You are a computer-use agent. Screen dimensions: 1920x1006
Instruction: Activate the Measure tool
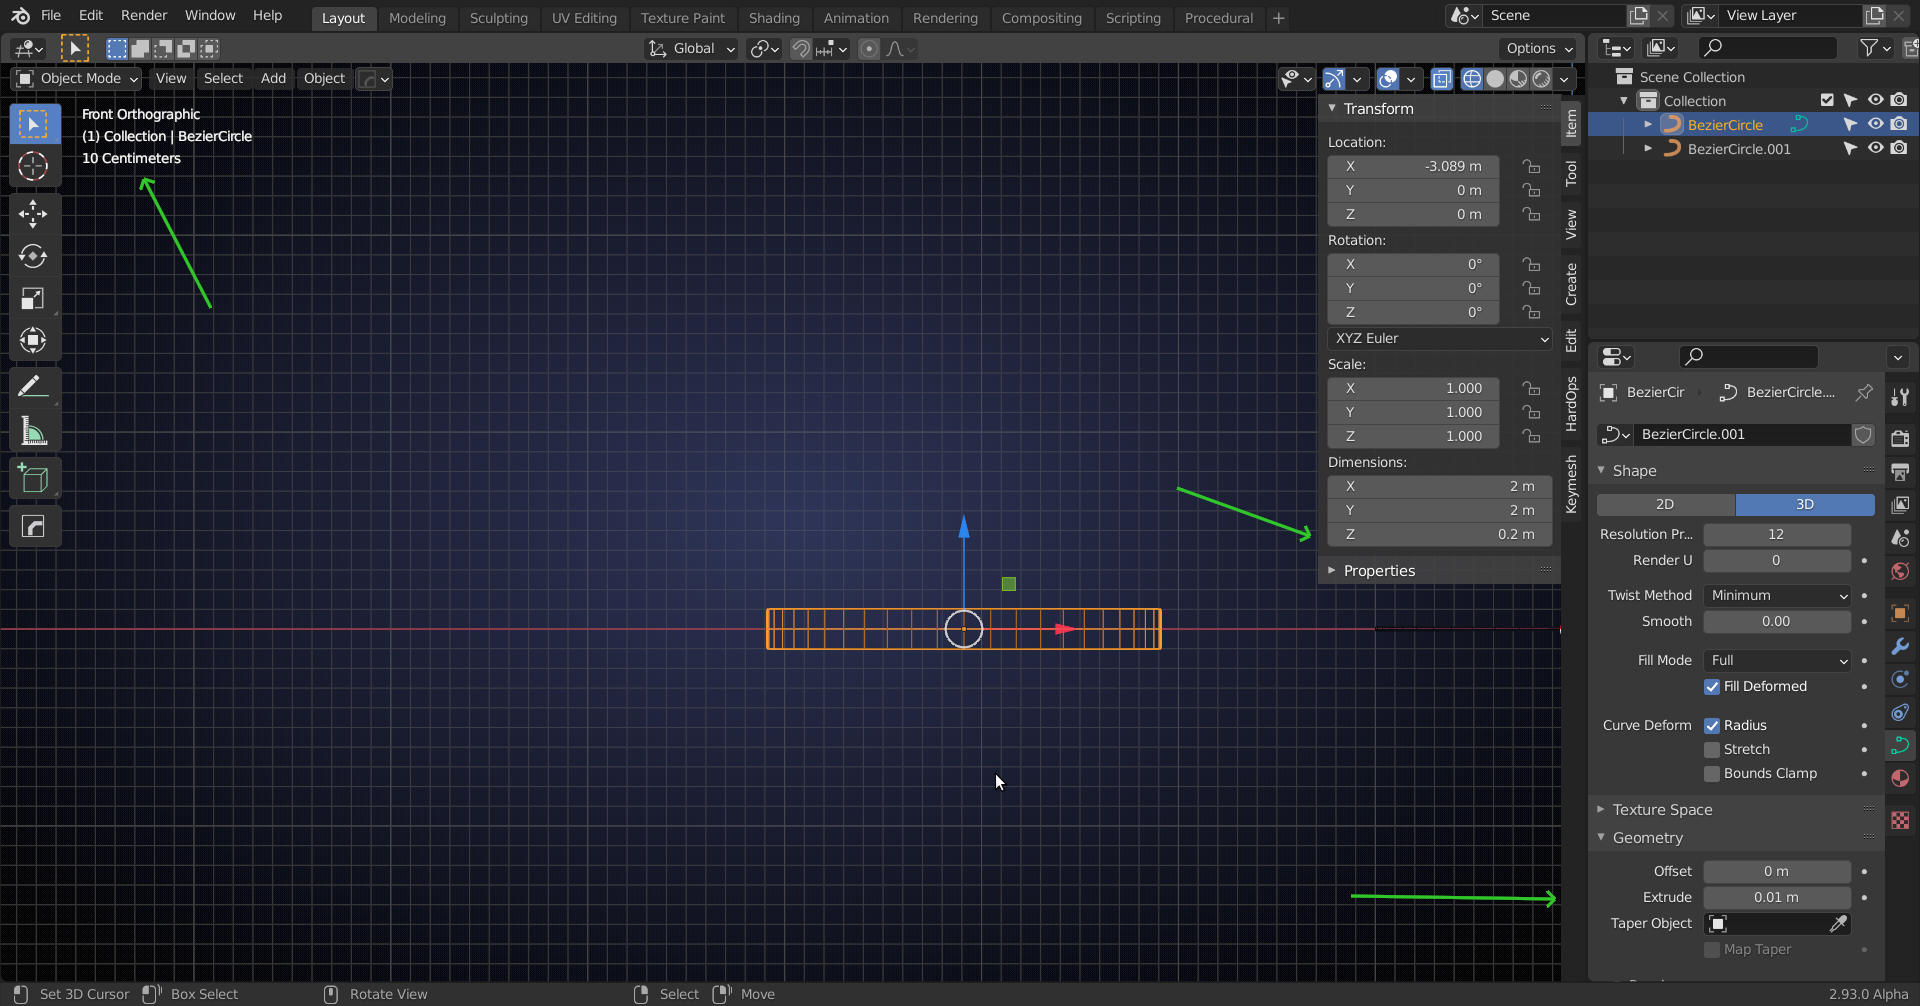pos(34,430)
